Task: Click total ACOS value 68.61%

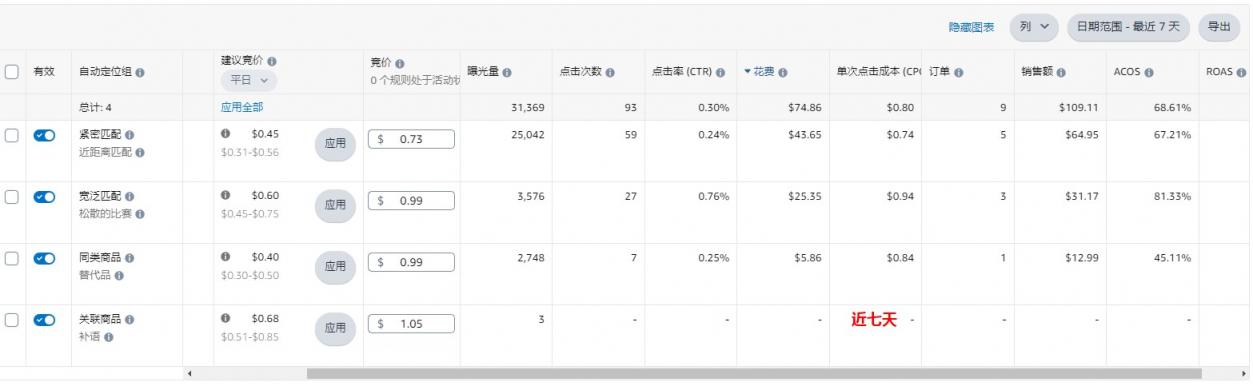Action: [x=1172, y=106]
